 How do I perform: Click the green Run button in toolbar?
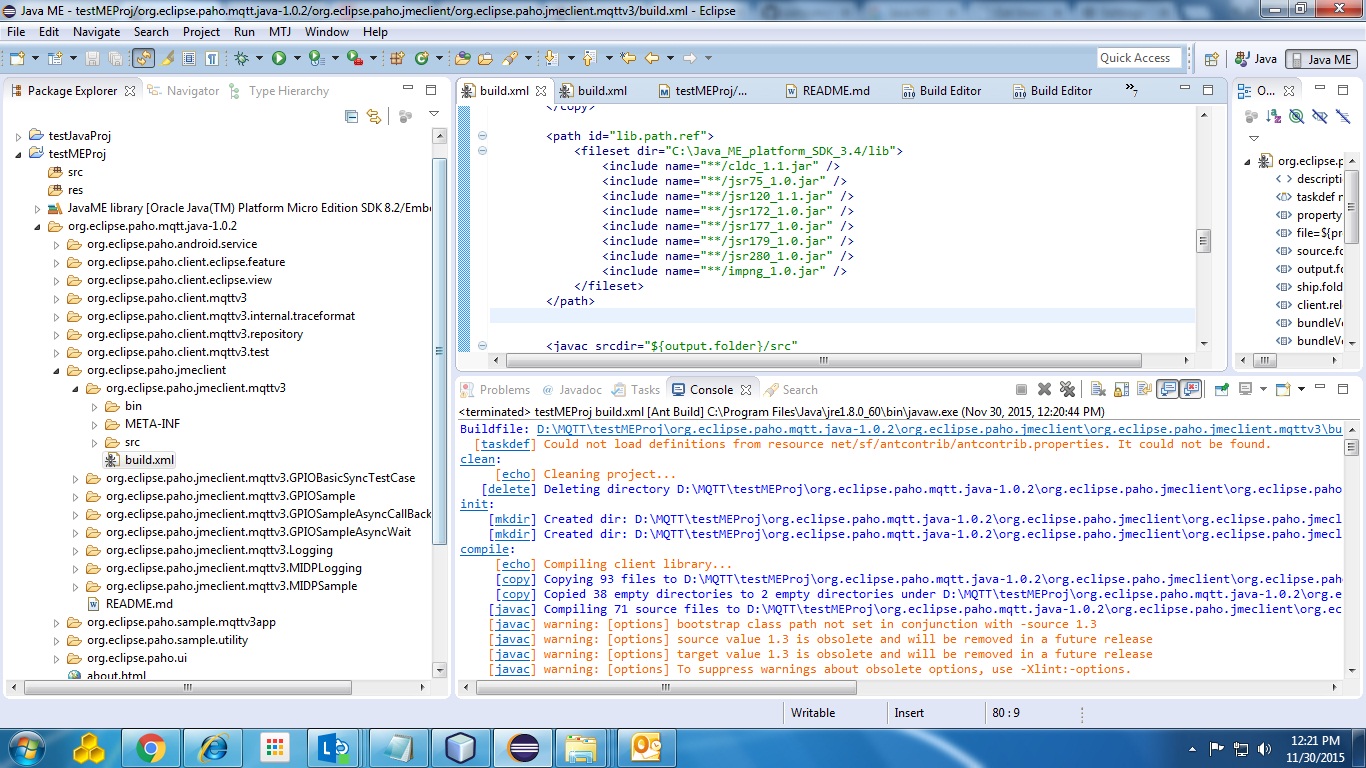(x=279, y=58)
